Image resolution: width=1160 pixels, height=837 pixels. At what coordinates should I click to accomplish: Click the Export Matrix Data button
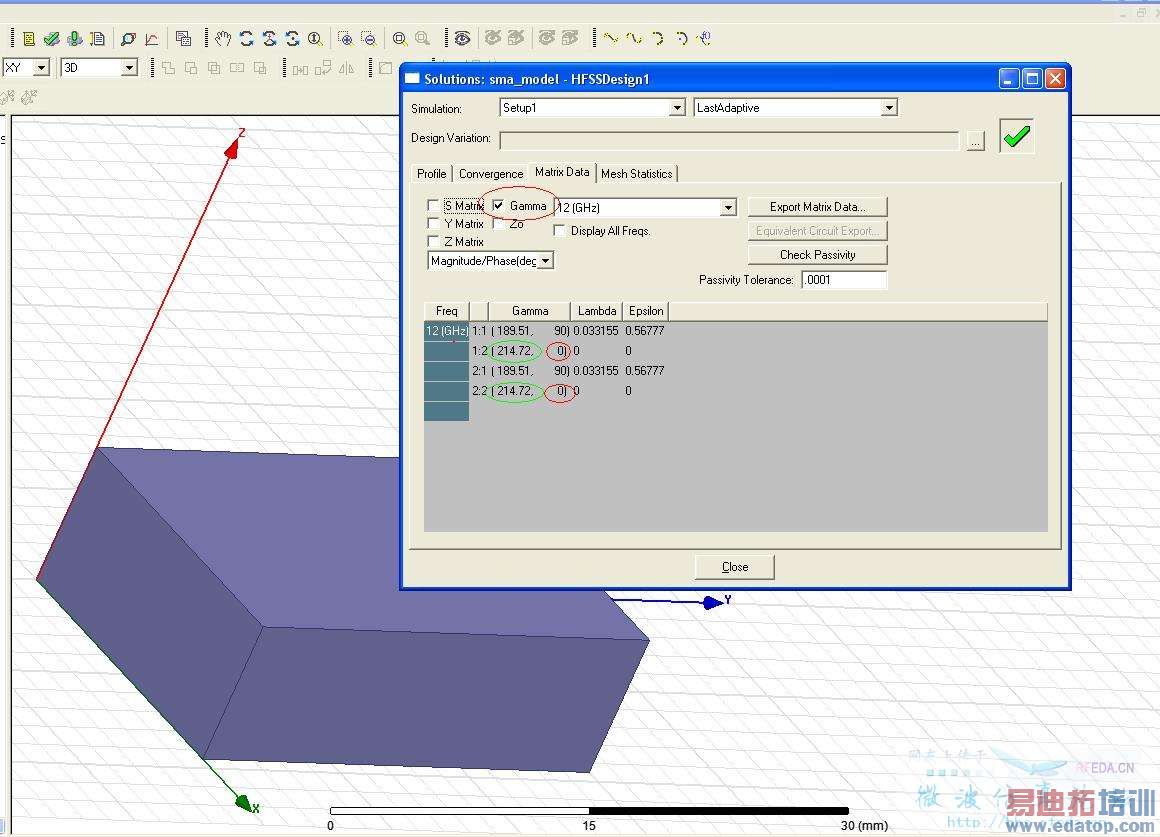click(x=817, y=207)
